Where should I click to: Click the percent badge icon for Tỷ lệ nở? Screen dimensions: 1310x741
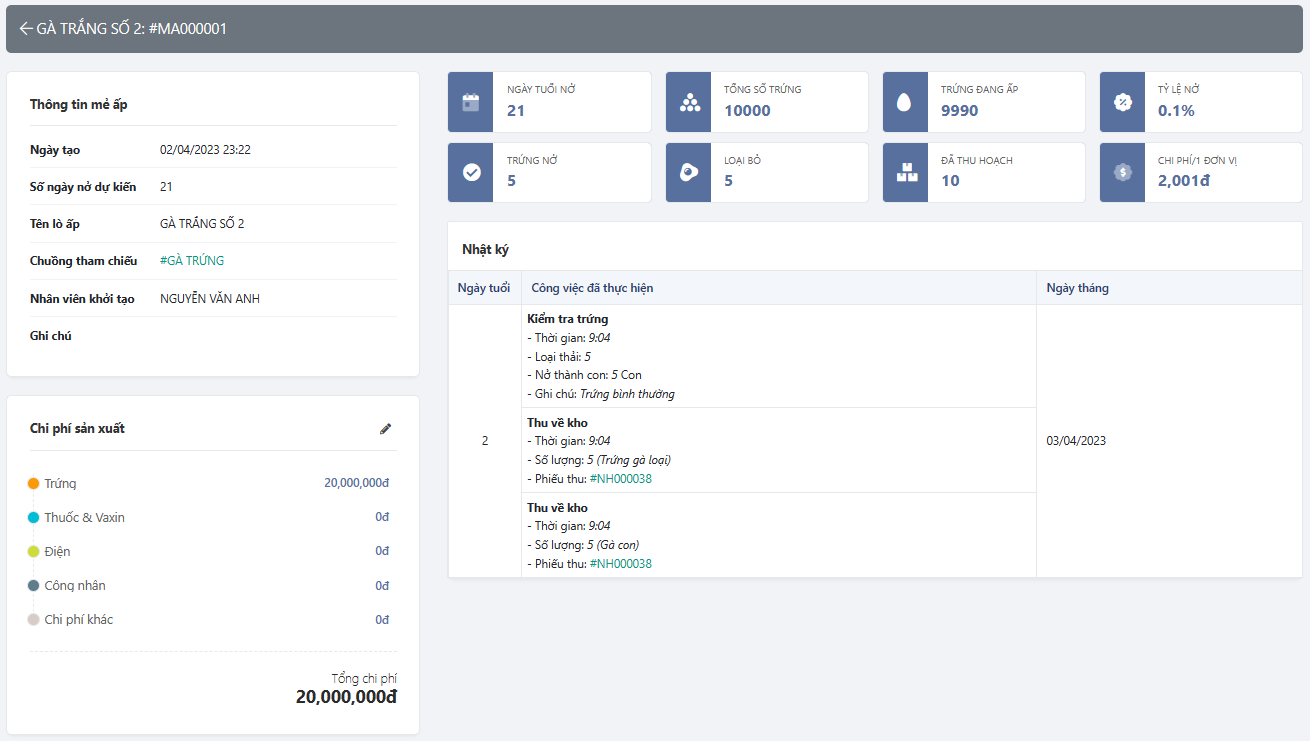coord(1122,102)
